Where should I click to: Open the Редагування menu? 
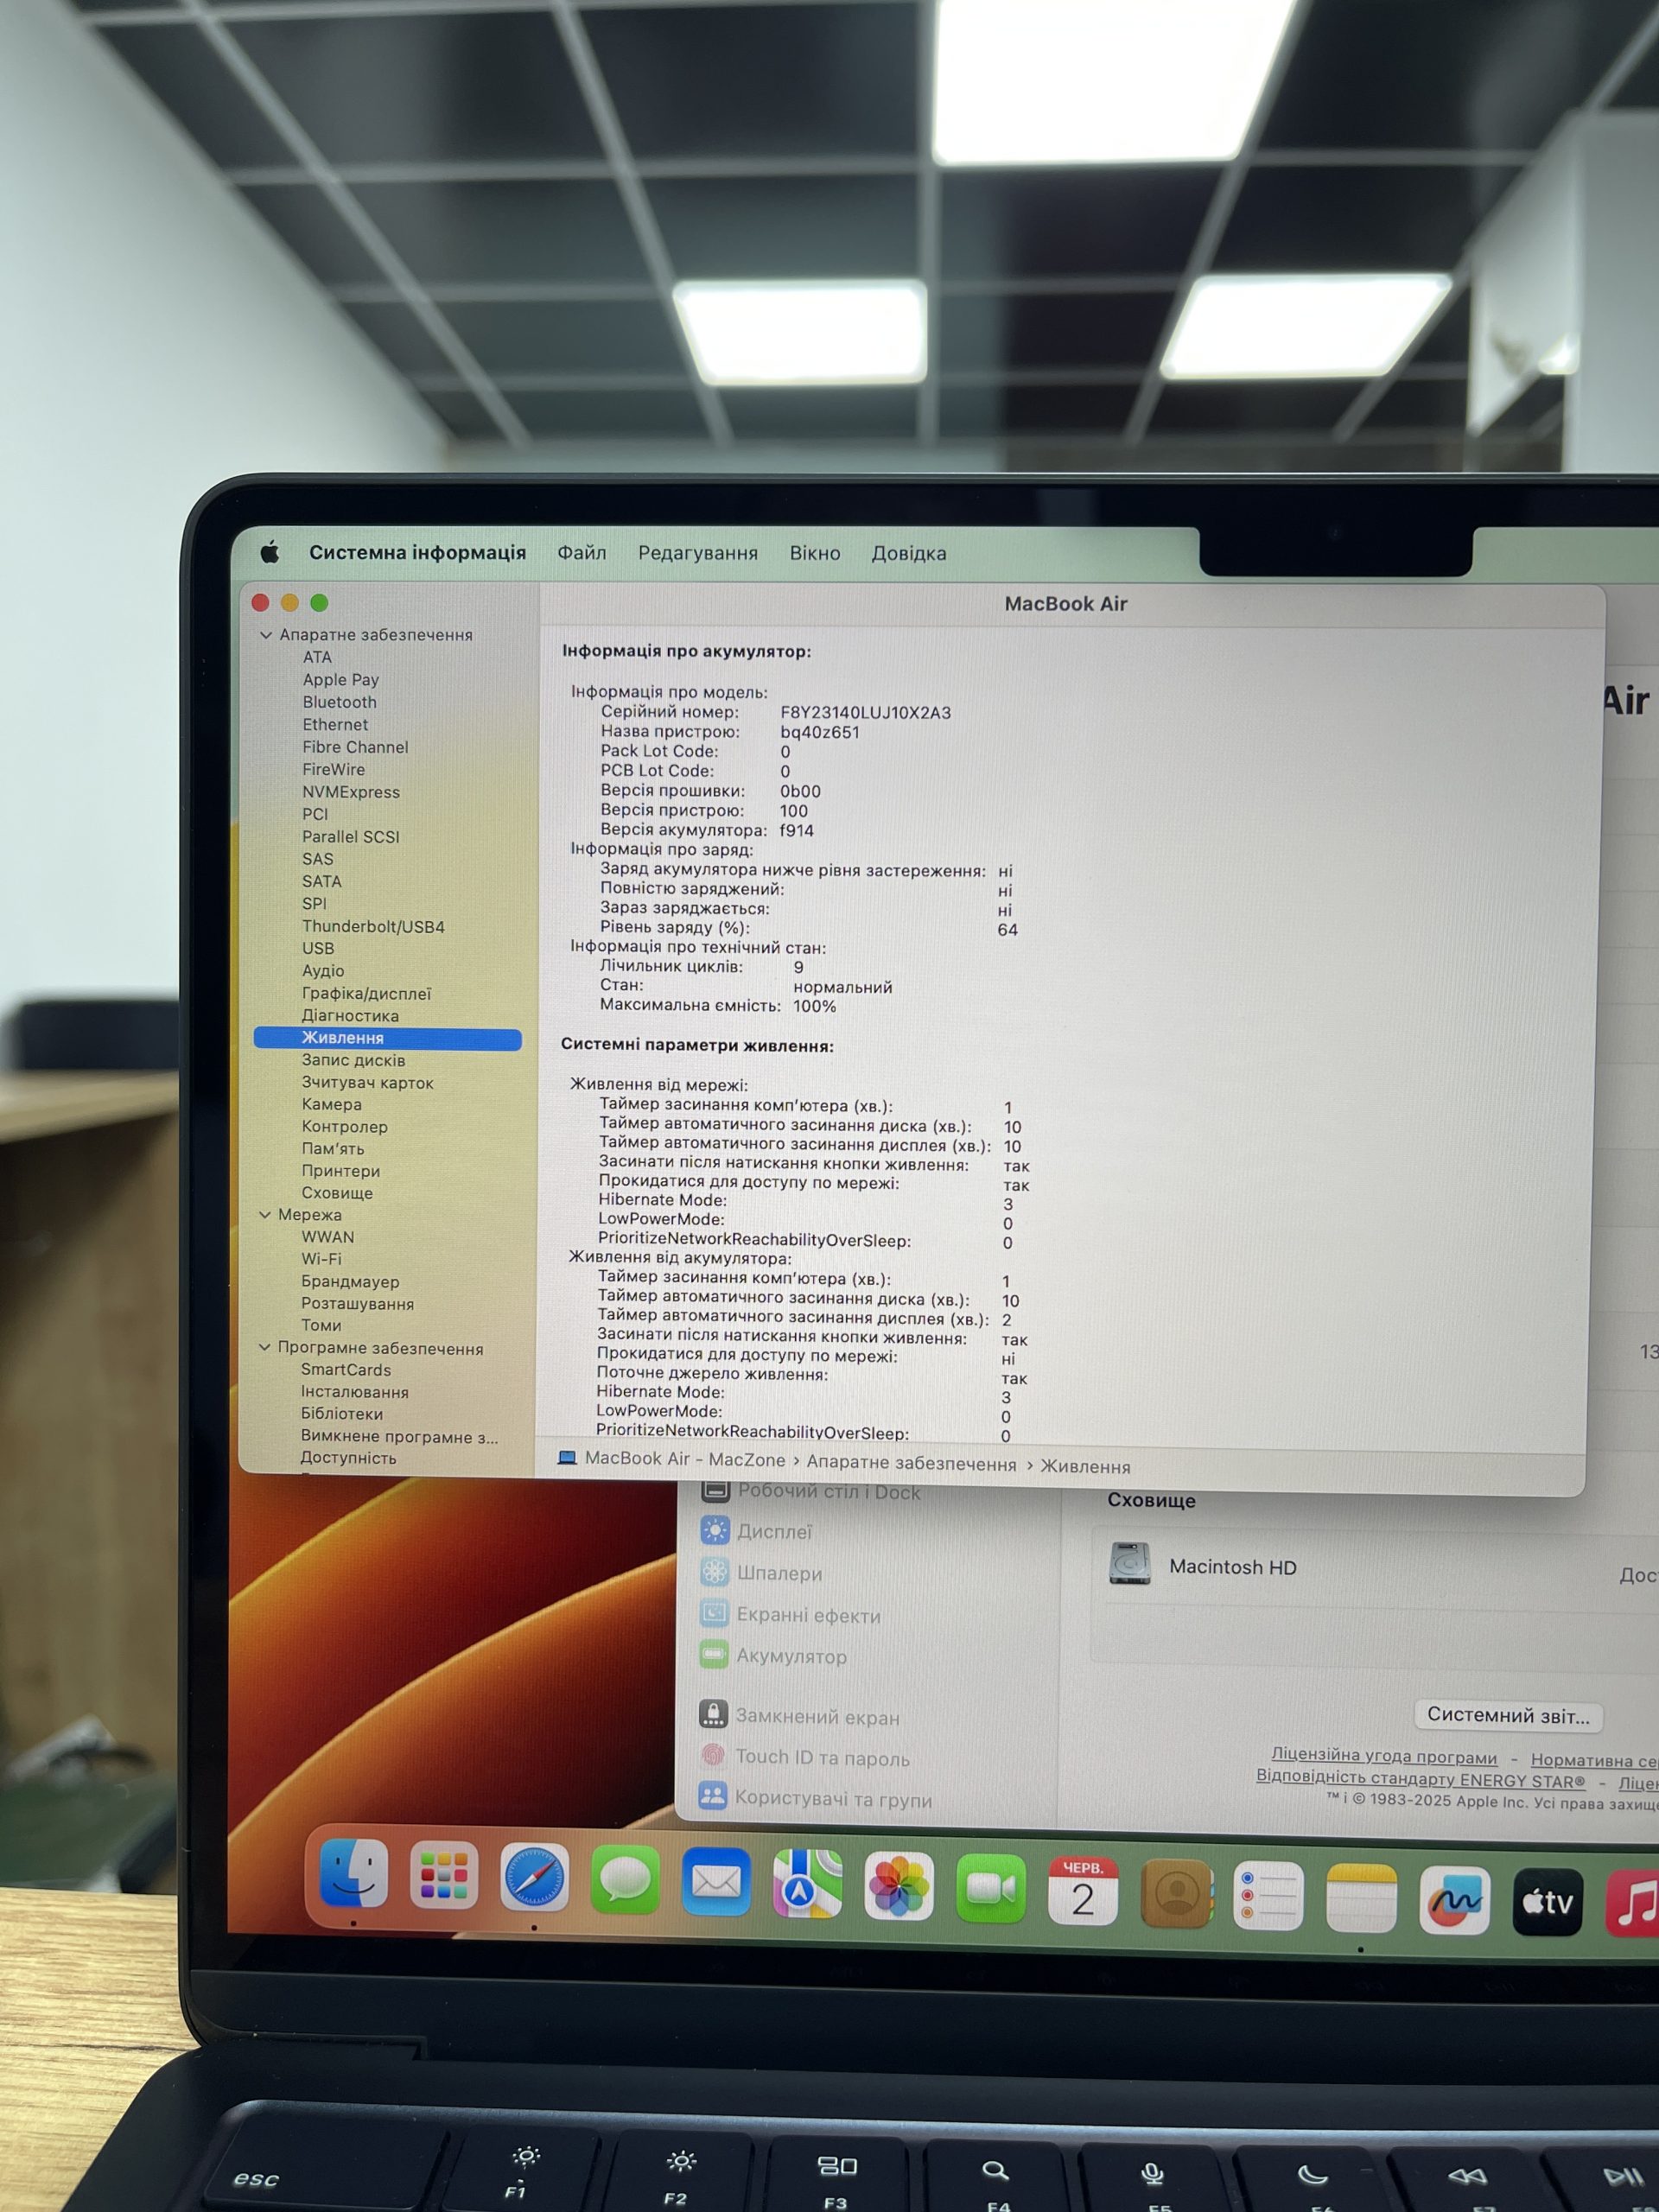coord(698,553)
